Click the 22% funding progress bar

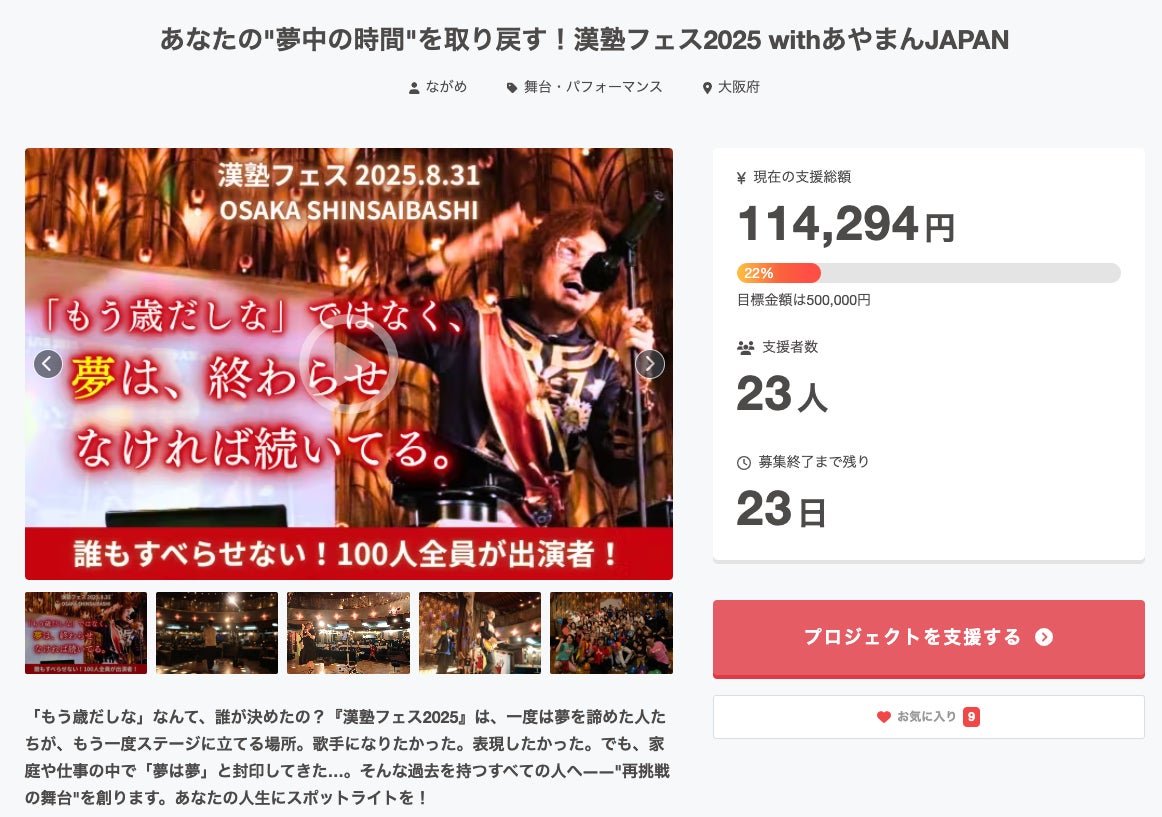[x=929, y=273]
